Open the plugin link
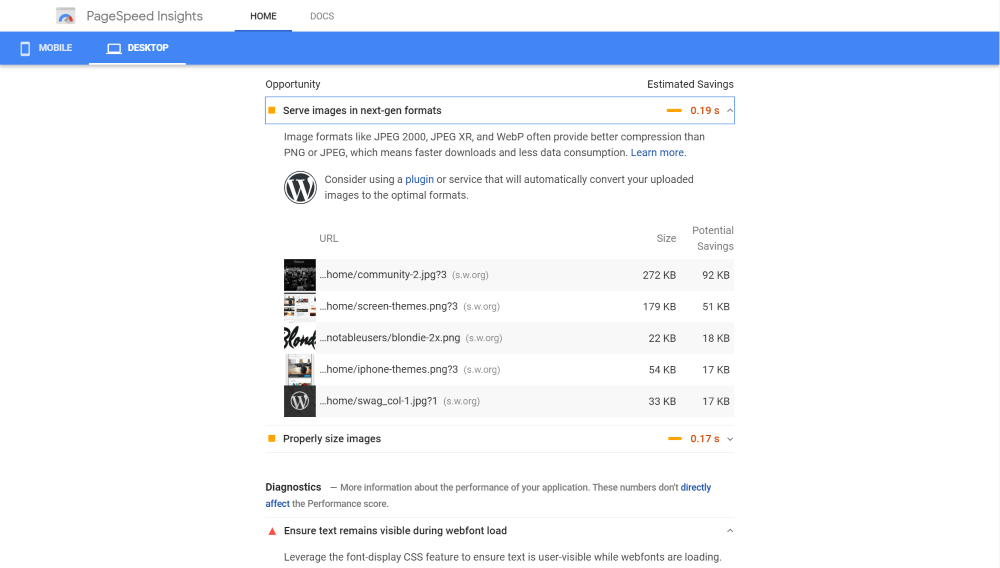 click(x=419, y=179)
